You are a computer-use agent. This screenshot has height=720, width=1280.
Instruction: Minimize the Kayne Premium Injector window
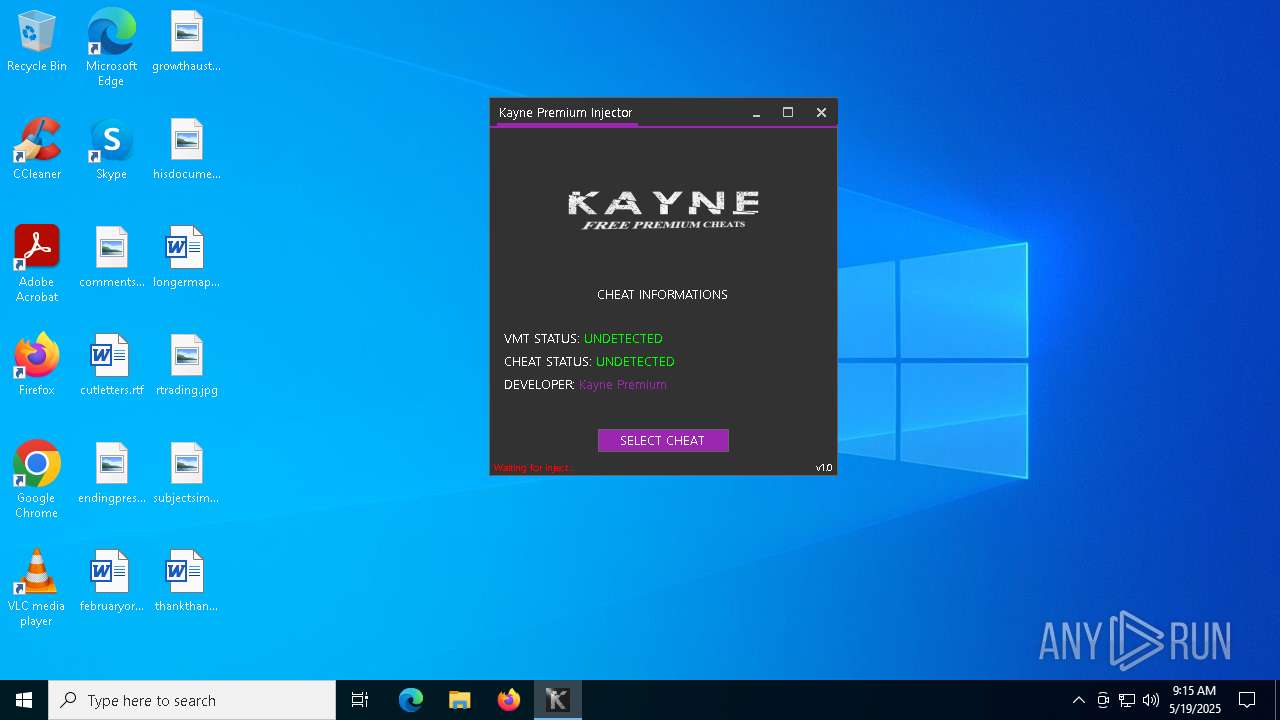point(757,113)
